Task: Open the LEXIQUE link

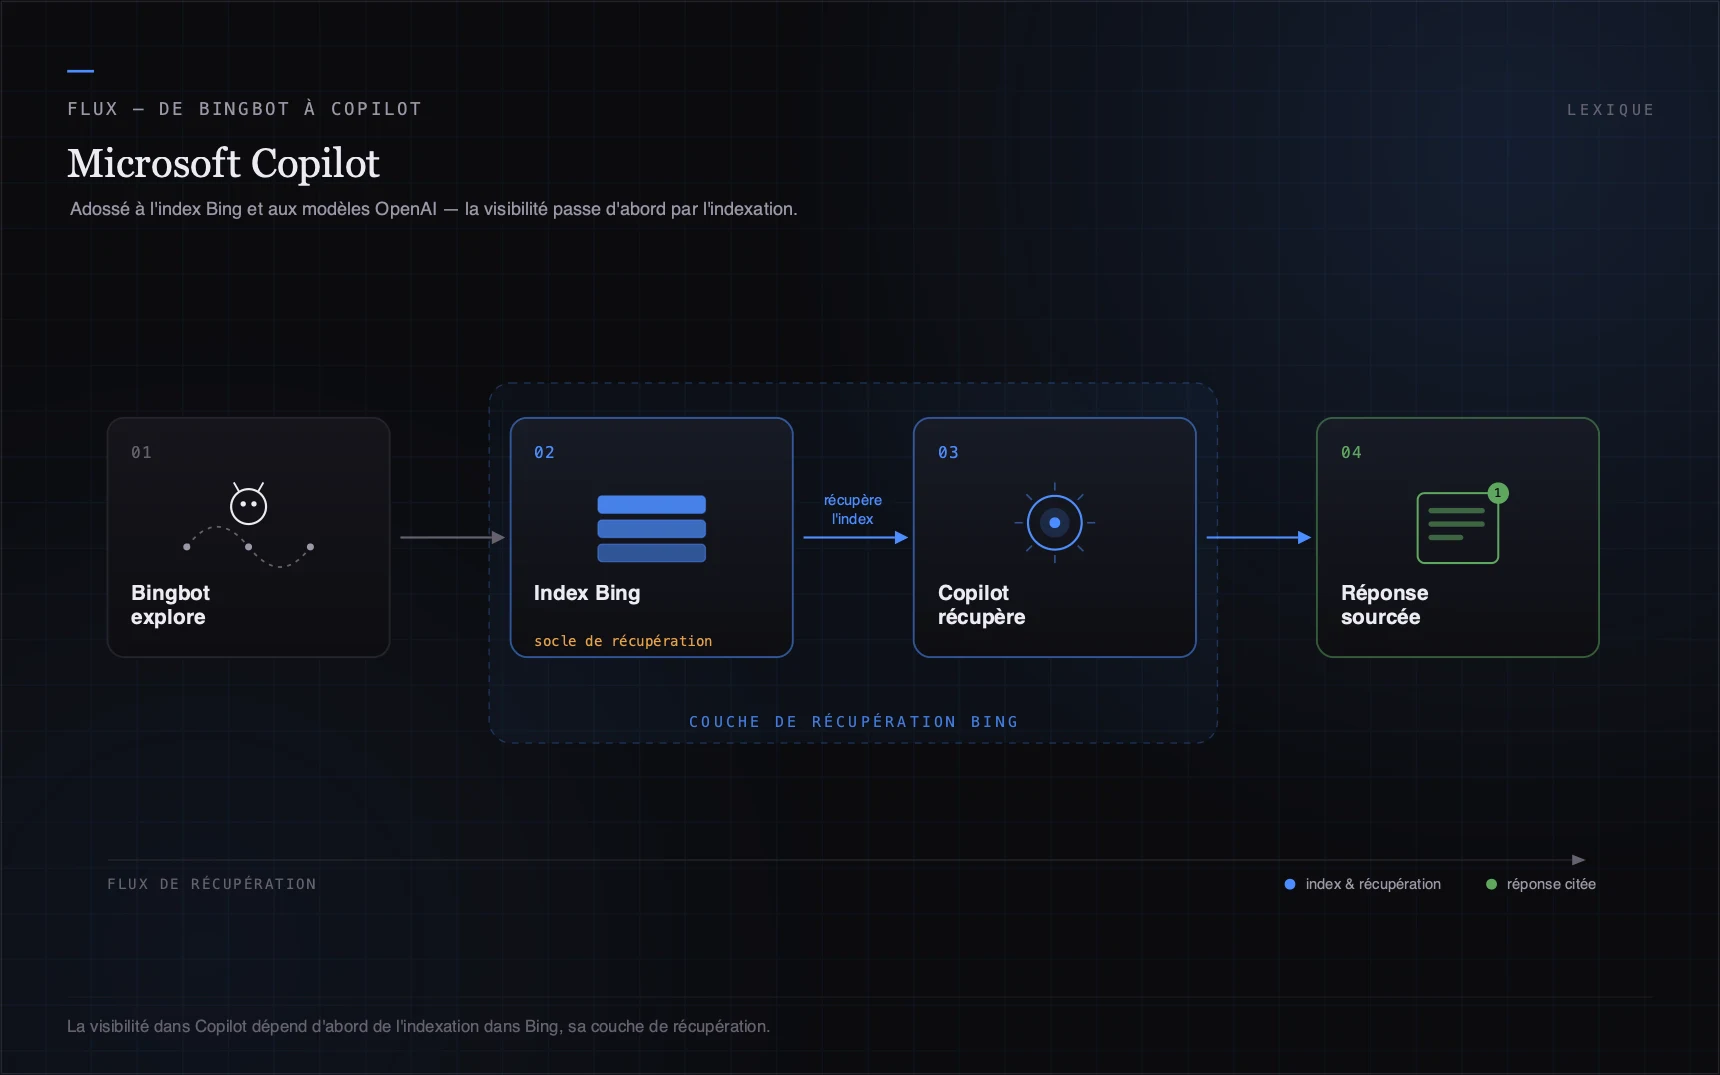Action: coord(1610,110)
